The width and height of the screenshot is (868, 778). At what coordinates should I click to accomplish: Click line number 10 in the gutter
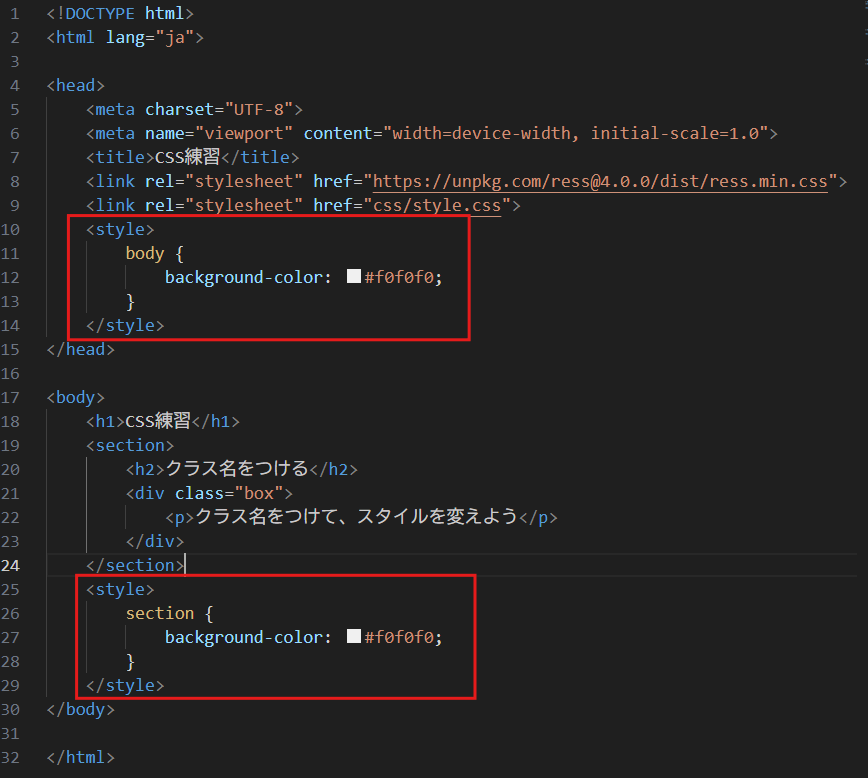tap(11, 229)
